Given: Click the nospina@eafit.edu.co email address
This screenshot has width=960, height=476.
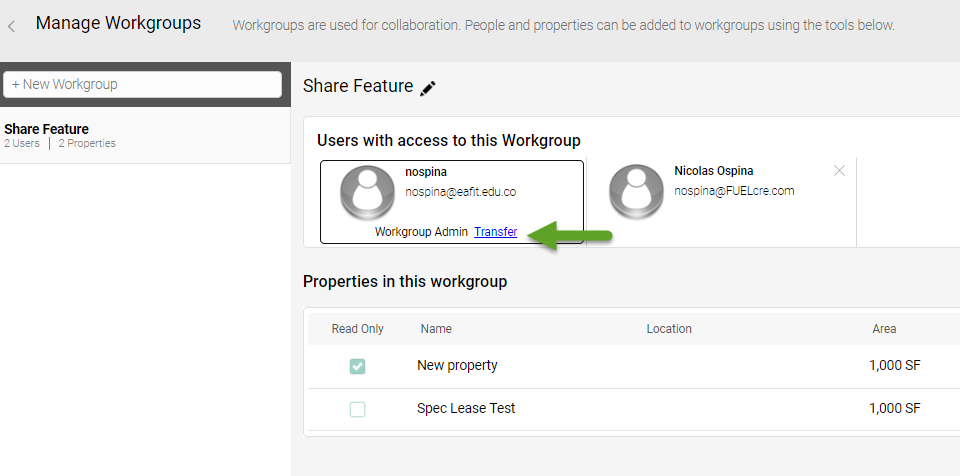Looking at the screenshot, I should [460, 192].
